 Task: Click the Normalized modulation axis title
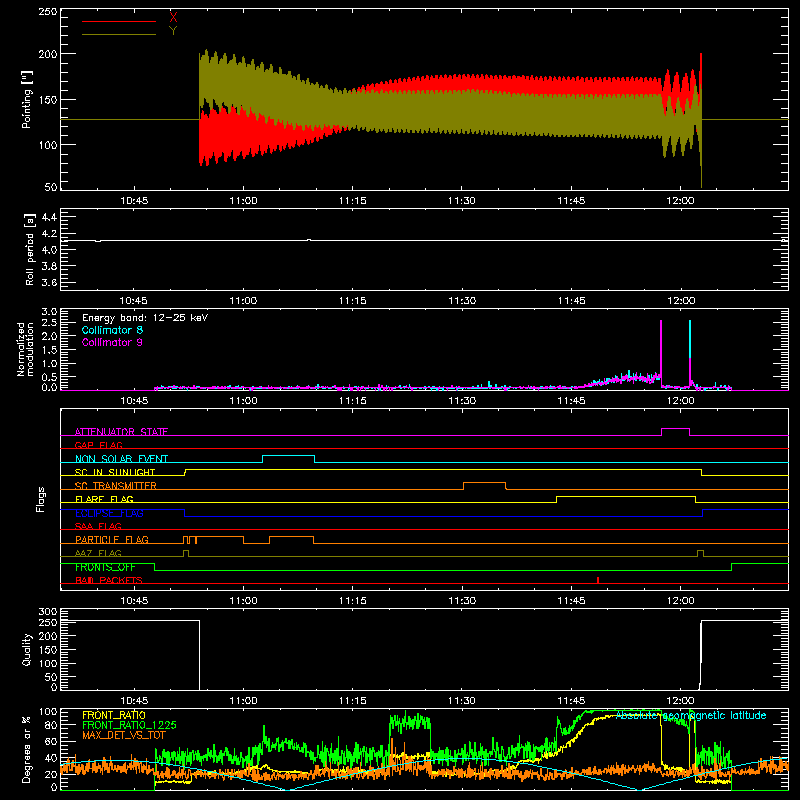(25, 349)
